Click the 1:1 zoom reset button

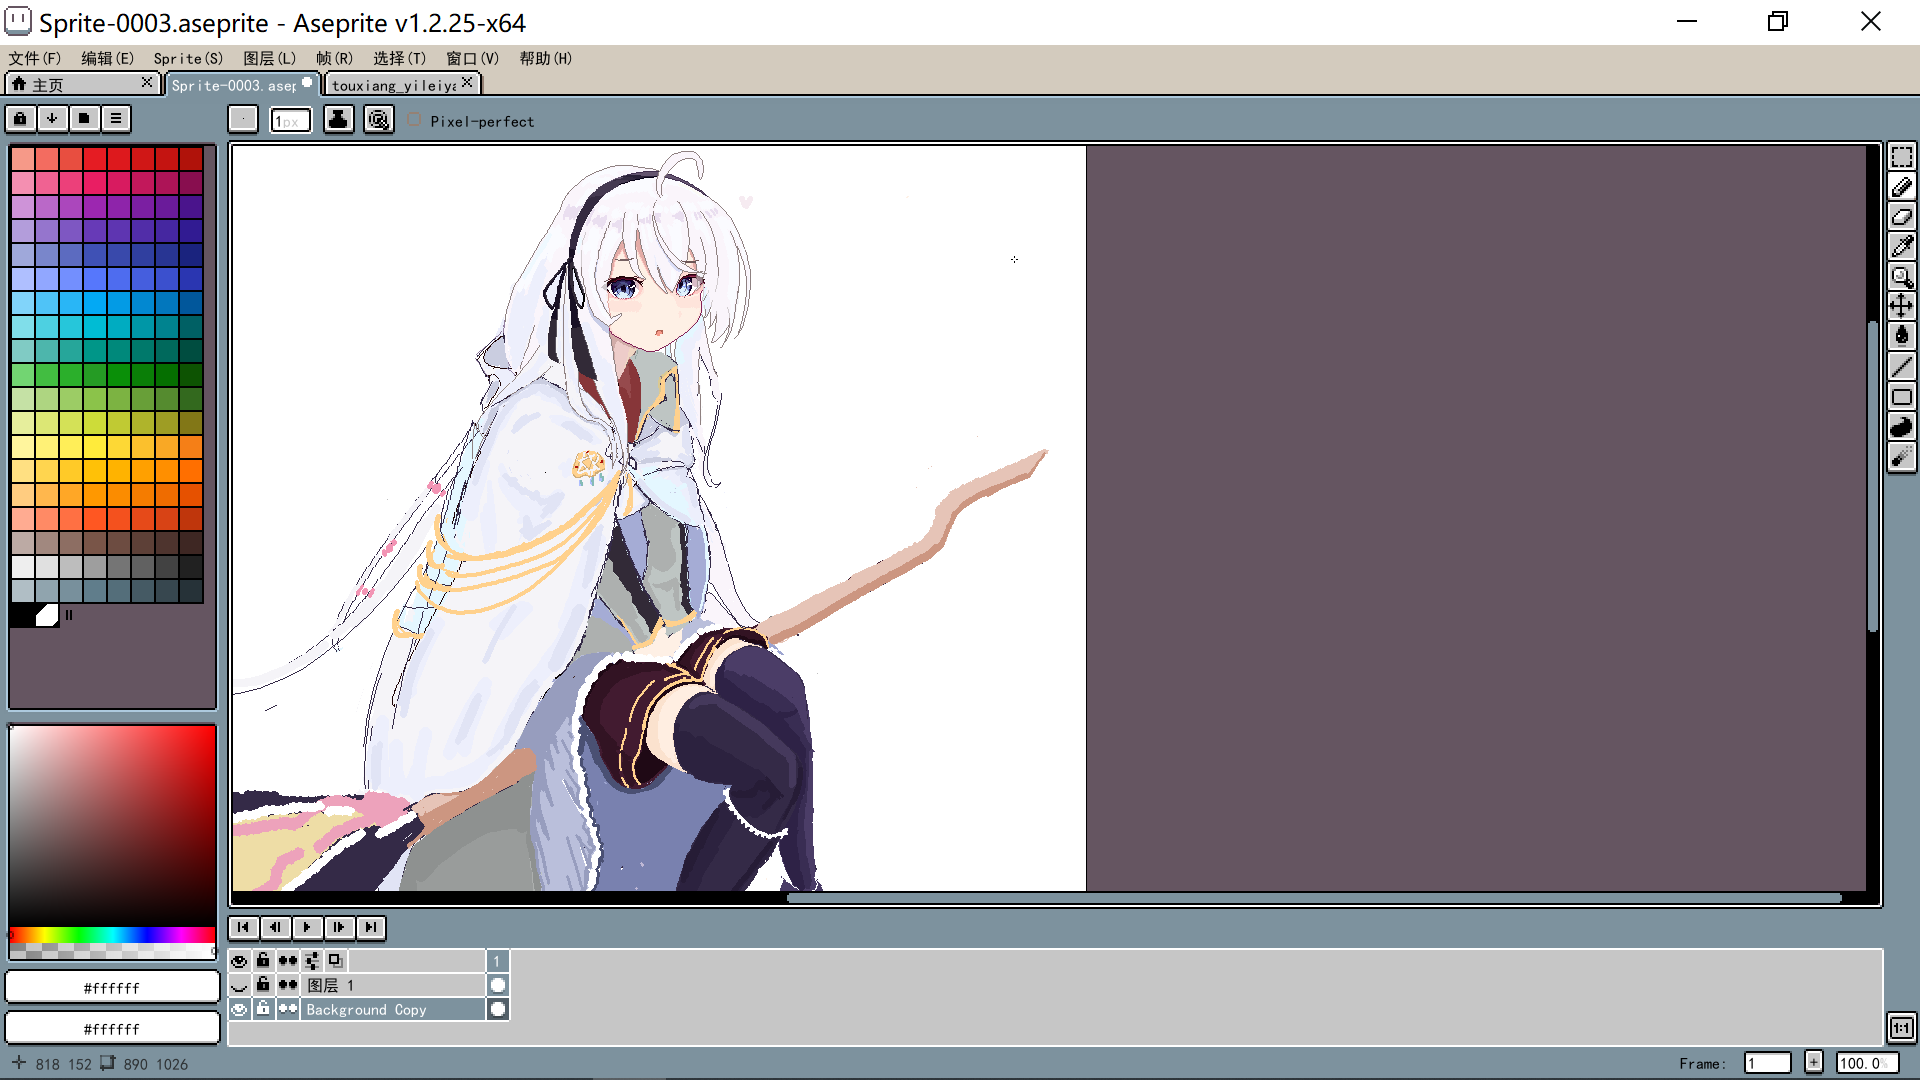[1901, 1028]
